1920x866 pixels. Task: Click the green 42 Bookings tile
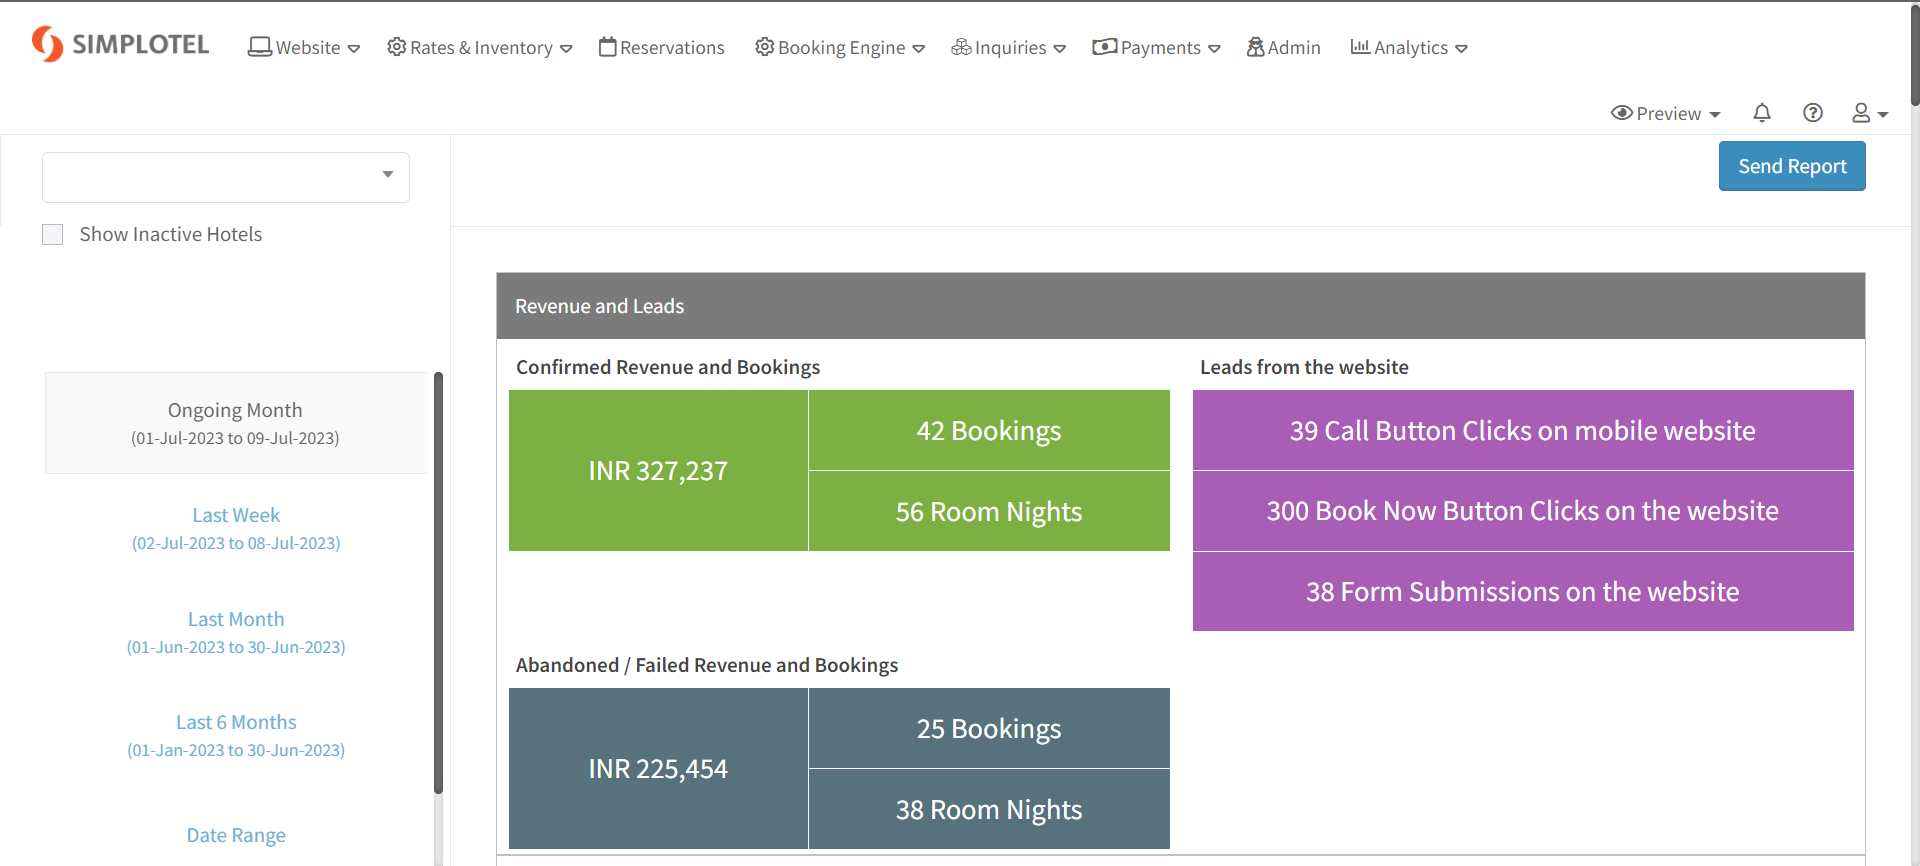pos(988,430)
